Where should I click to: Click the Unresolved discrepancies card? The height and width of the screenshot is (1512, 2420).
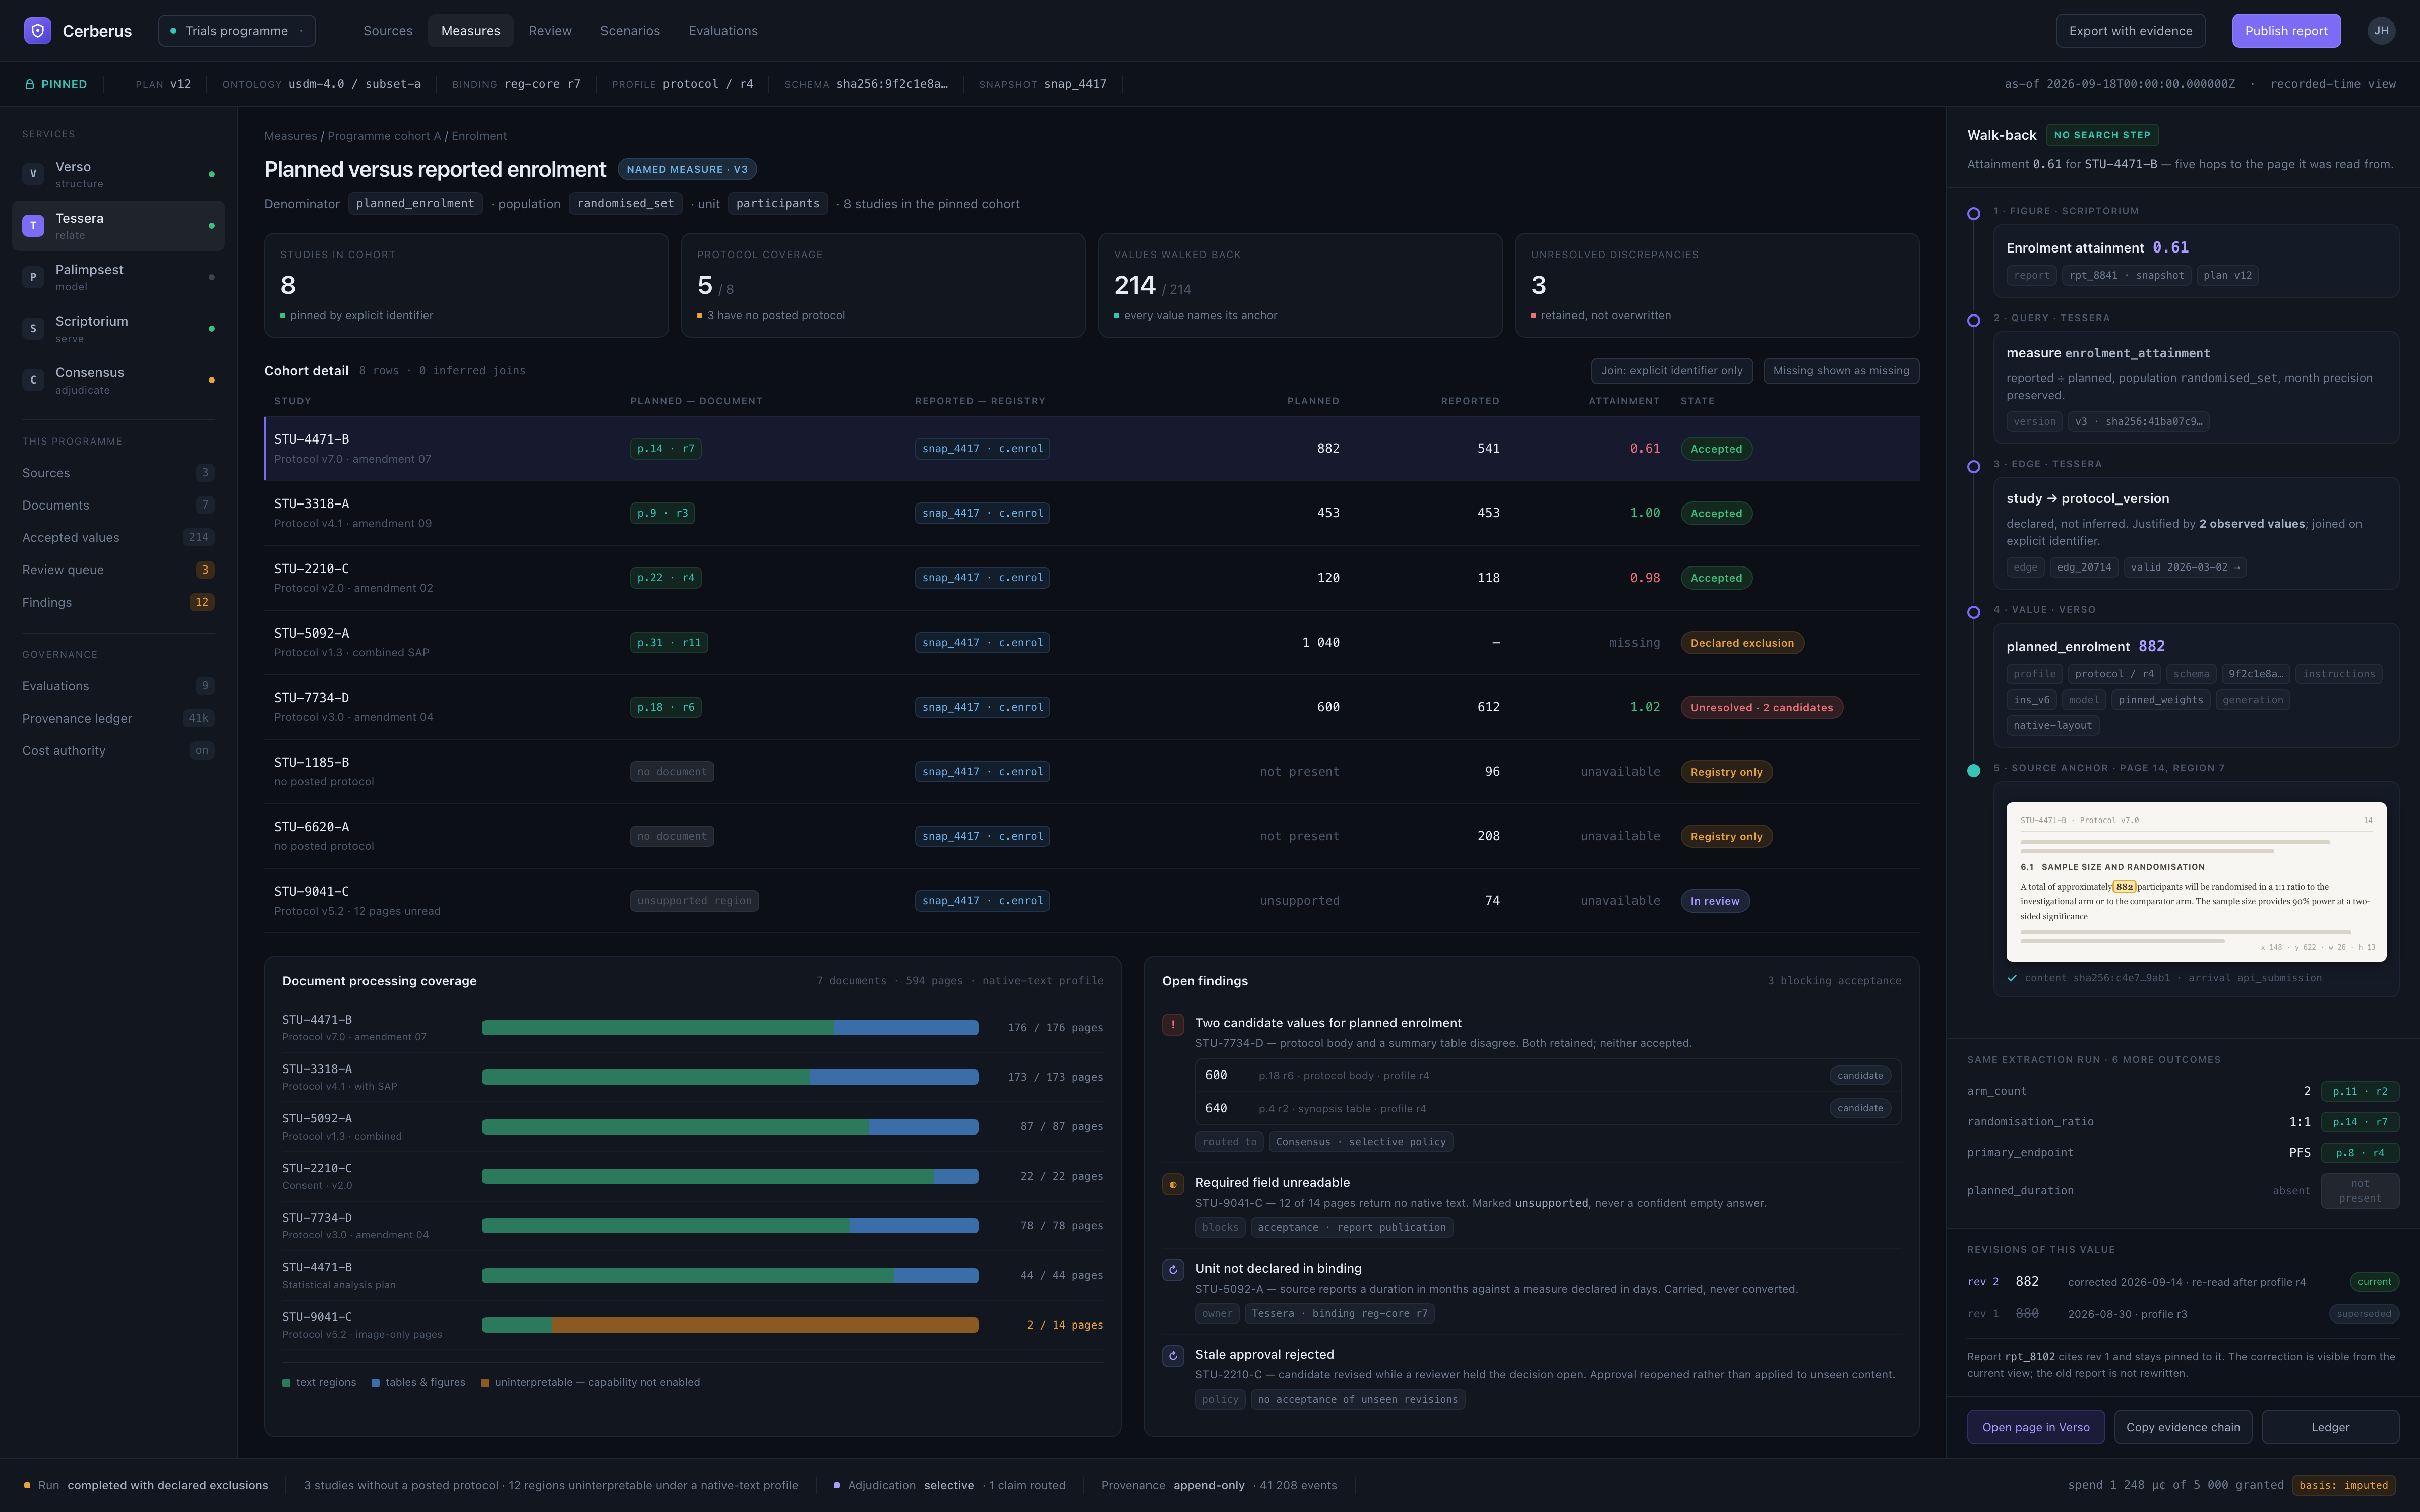pos(1717,285)
